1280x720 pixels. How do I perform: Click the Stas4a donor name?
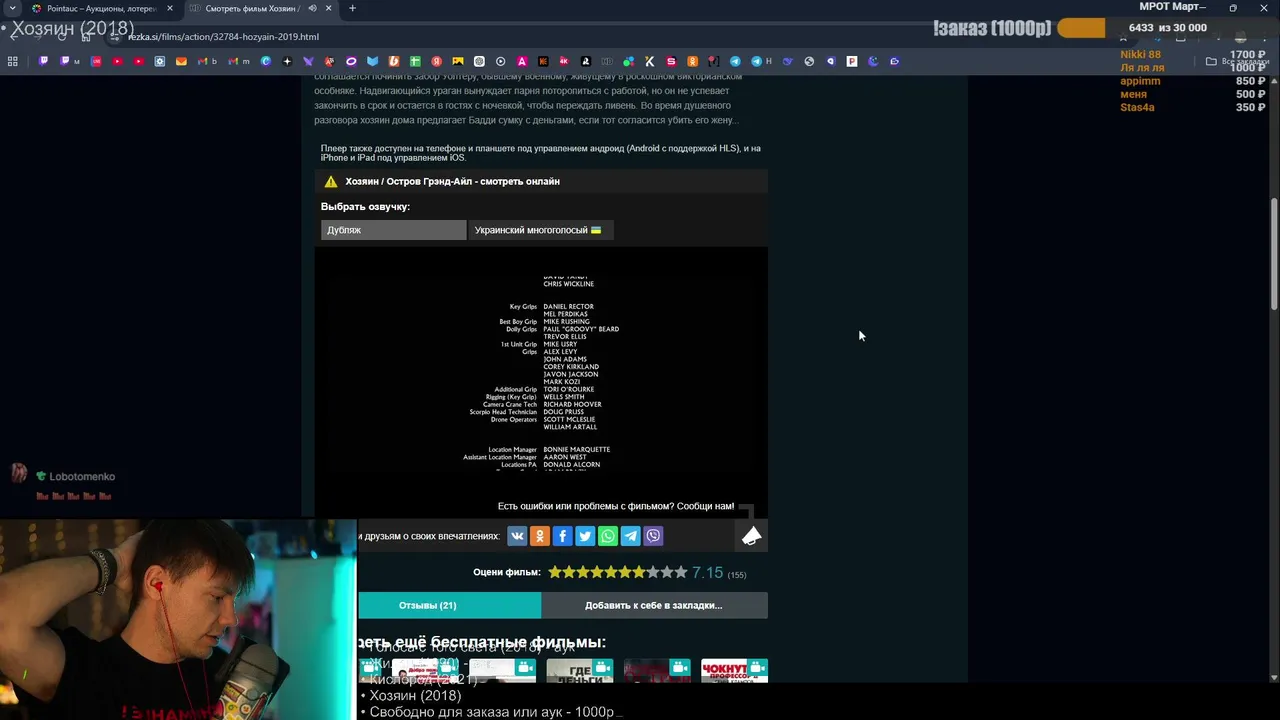coord(1137,107)
